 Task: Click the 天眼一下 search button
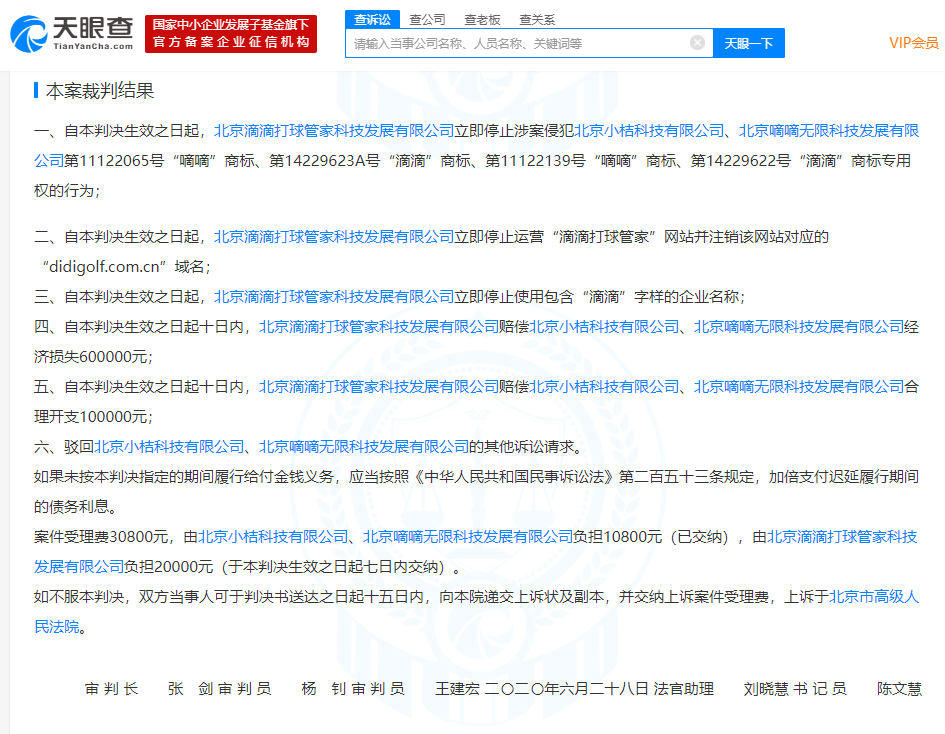click(749, 43)
